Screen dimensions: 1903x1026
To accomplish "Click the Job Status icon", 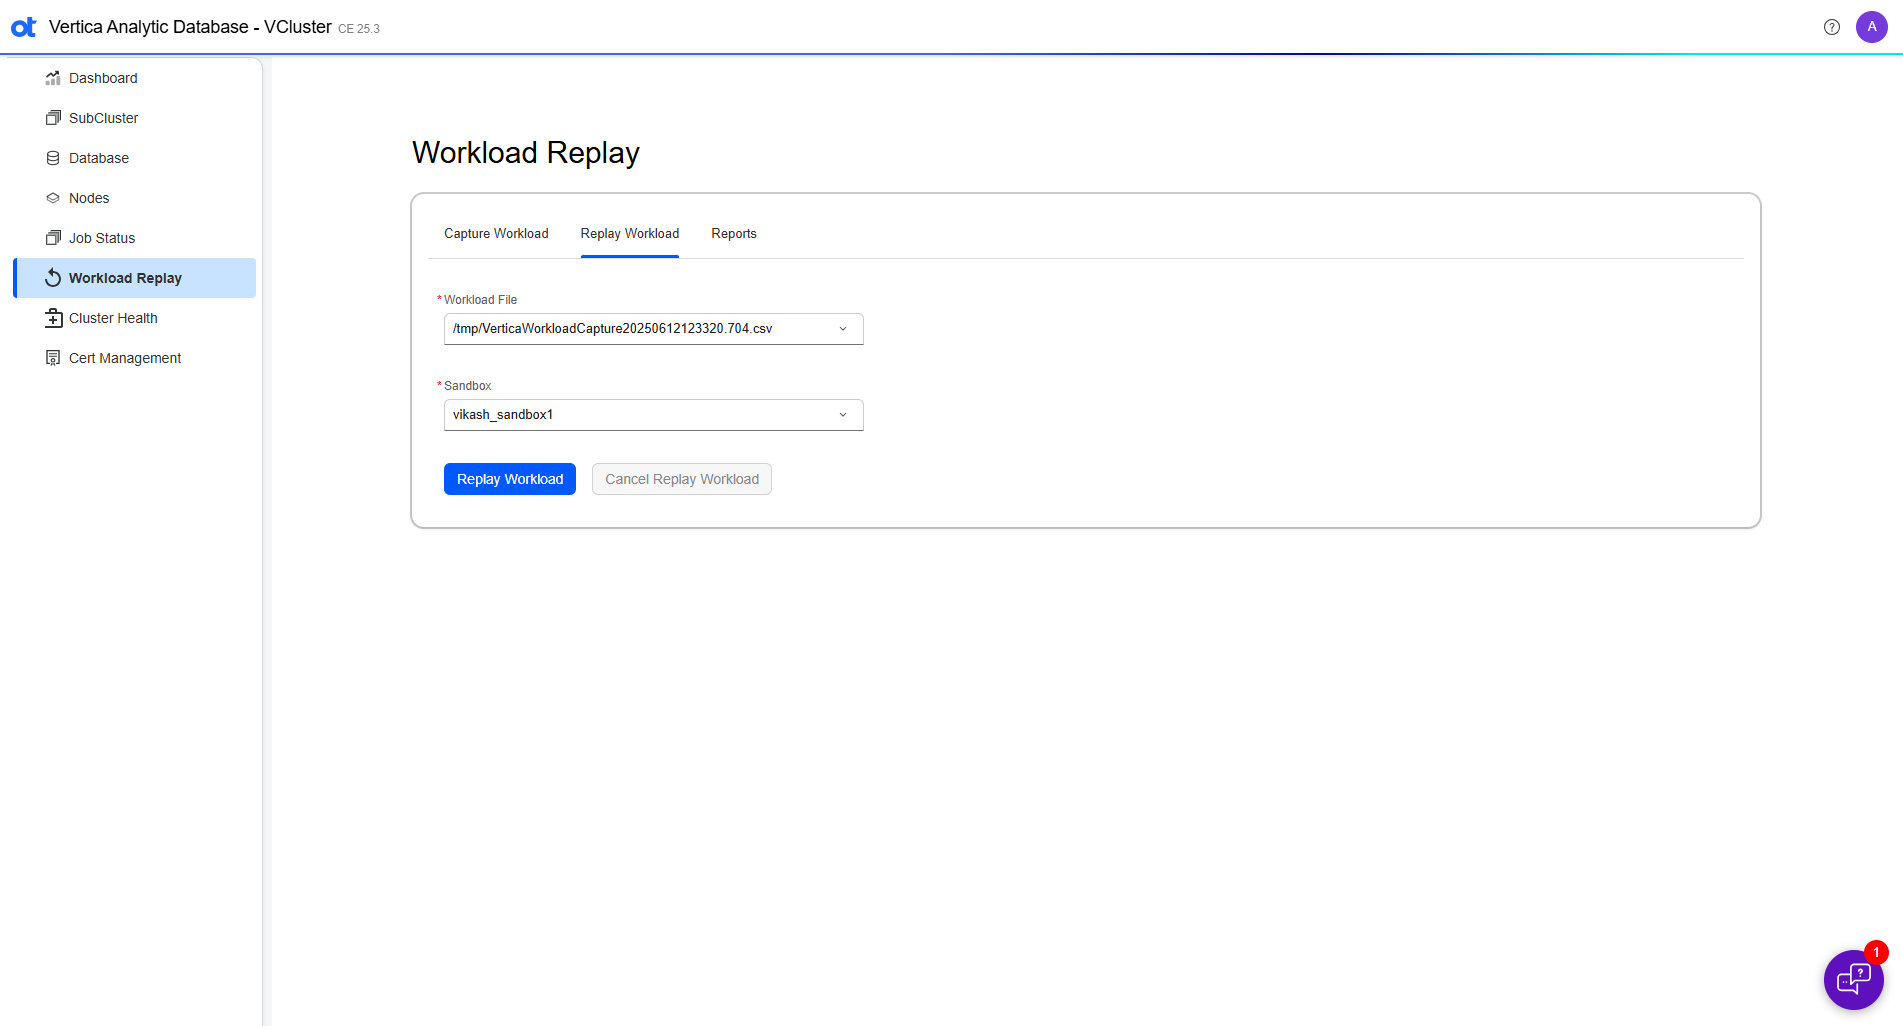I will 53,238.
